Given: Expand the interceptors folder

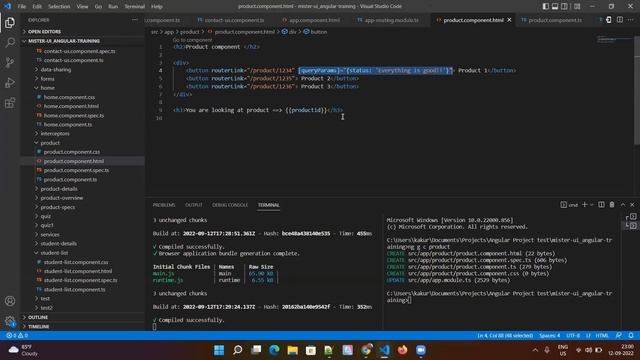Looking at the screenshot, I should pyautogui.click(x=55, y=133).
